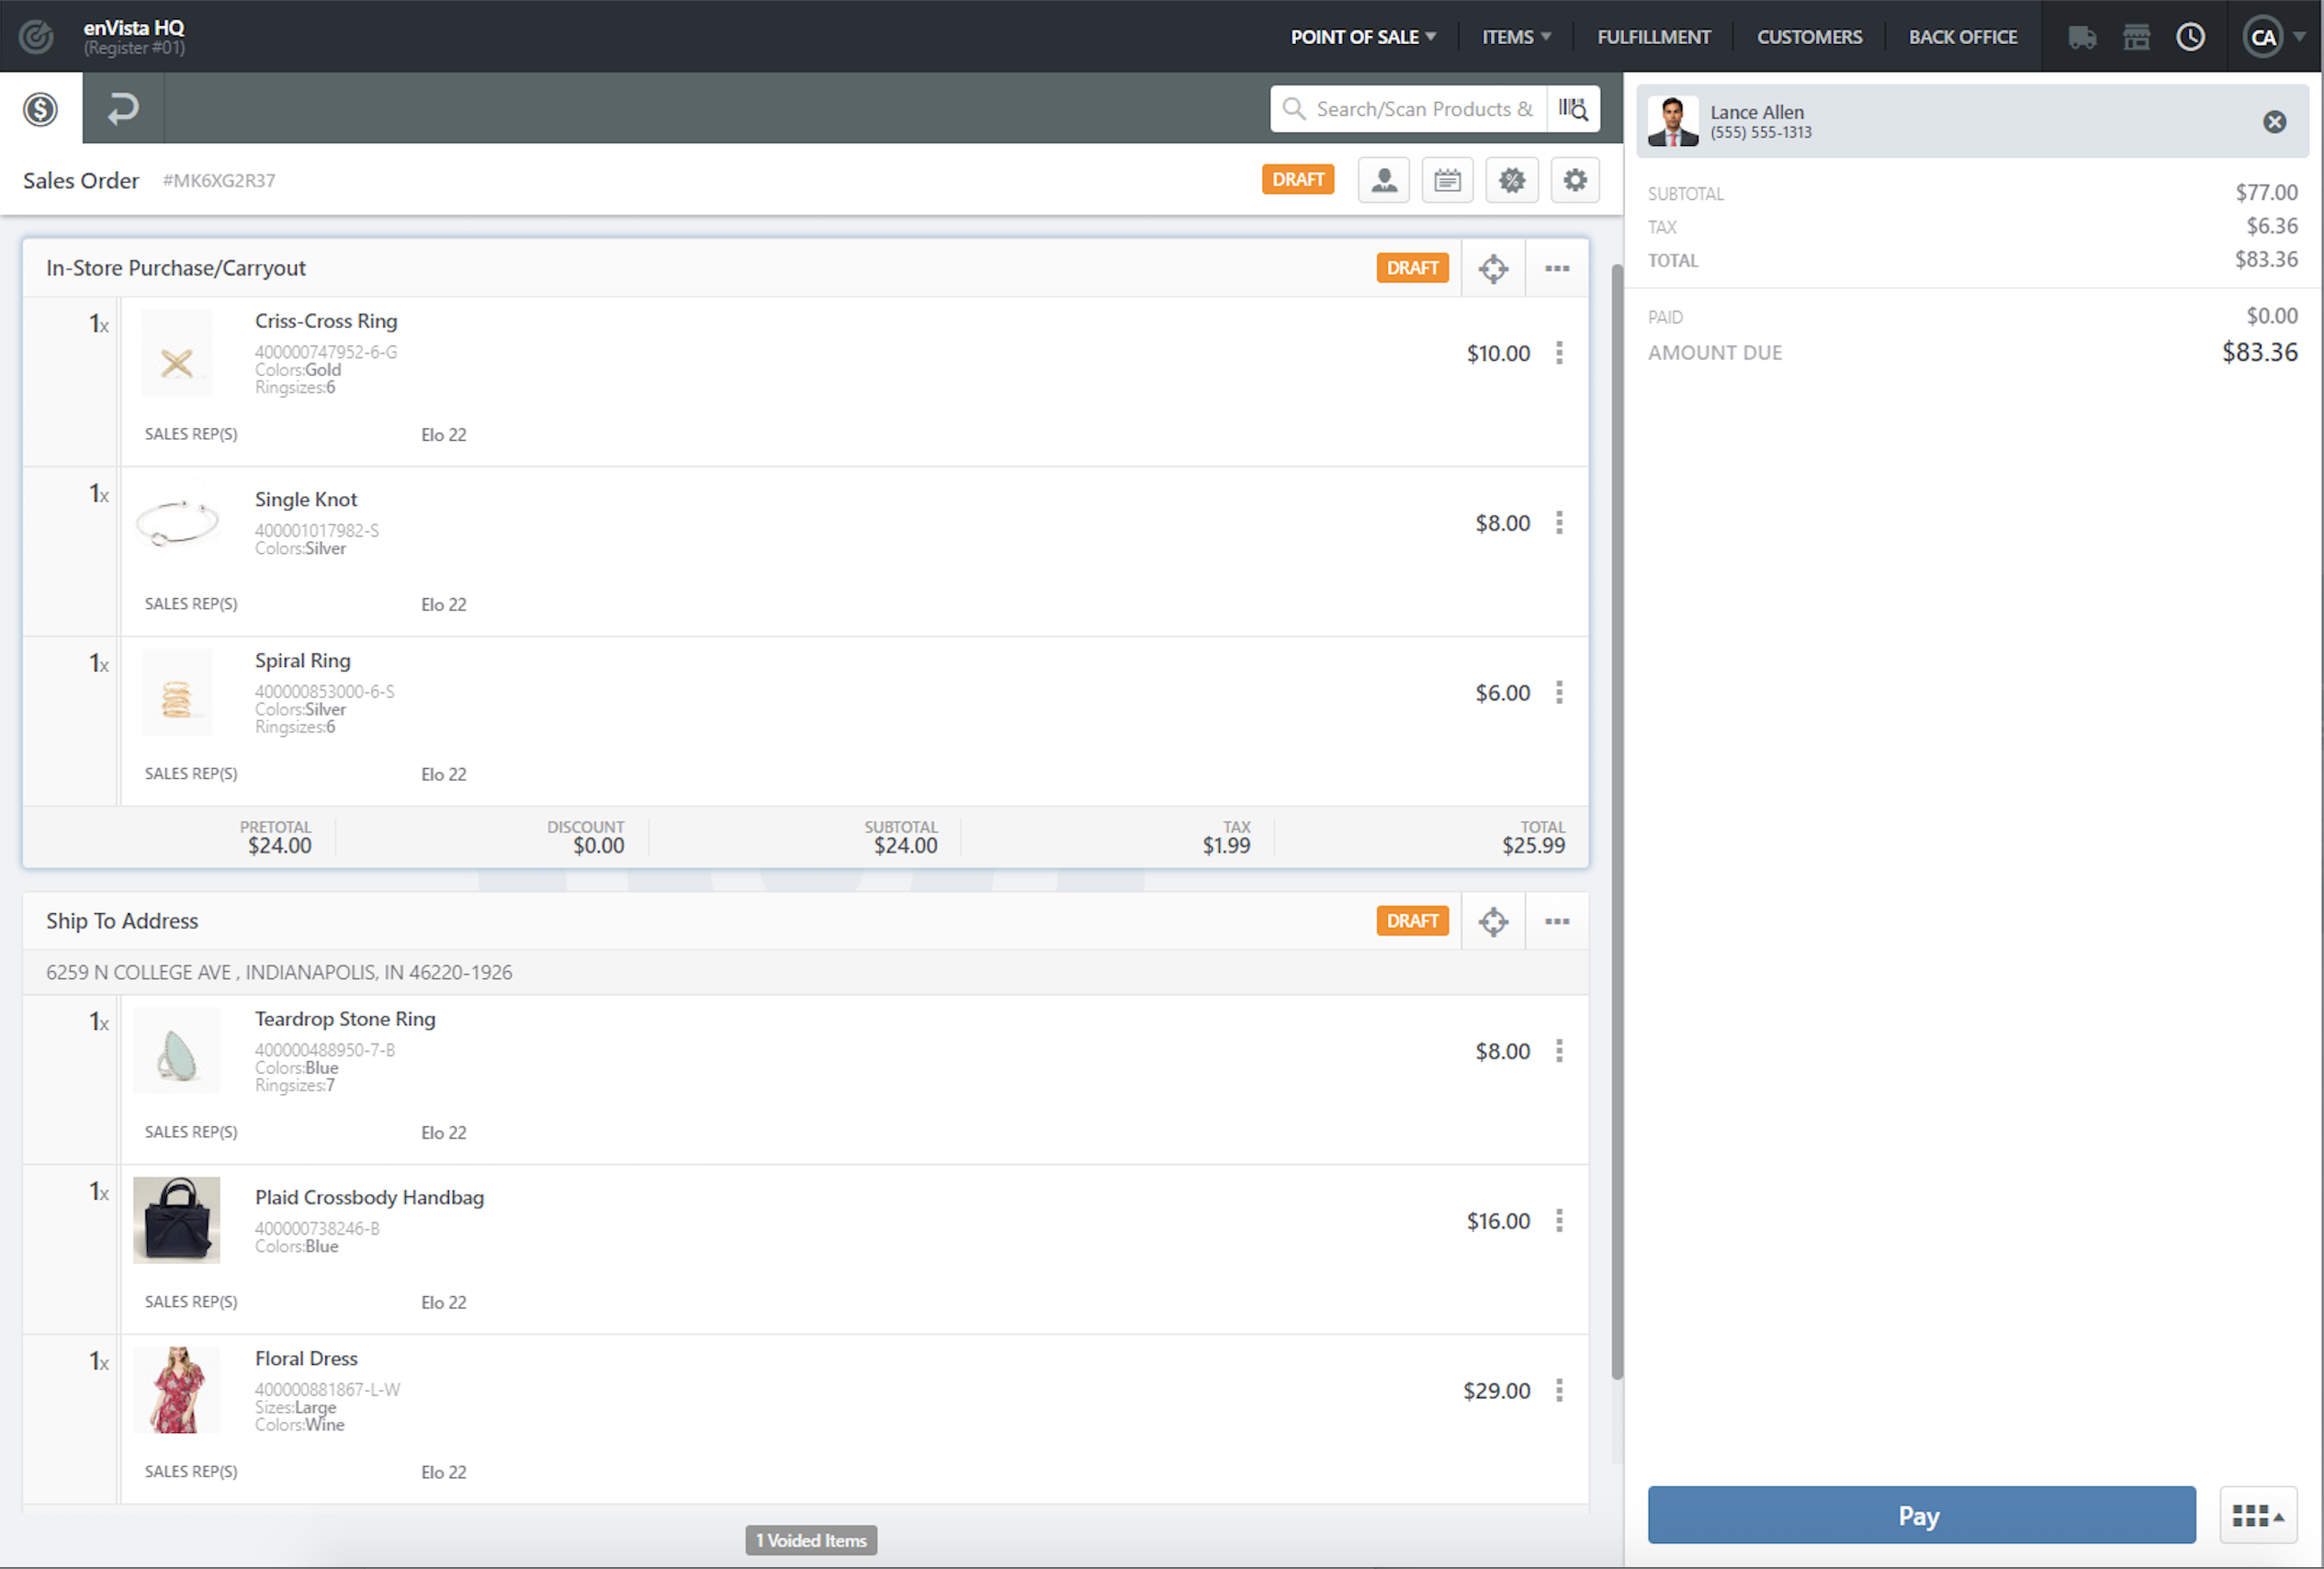The width and height of the screenshot is (2324, 1569).
Task: Click the return arrow icon tab
Action: coord(123,108)
